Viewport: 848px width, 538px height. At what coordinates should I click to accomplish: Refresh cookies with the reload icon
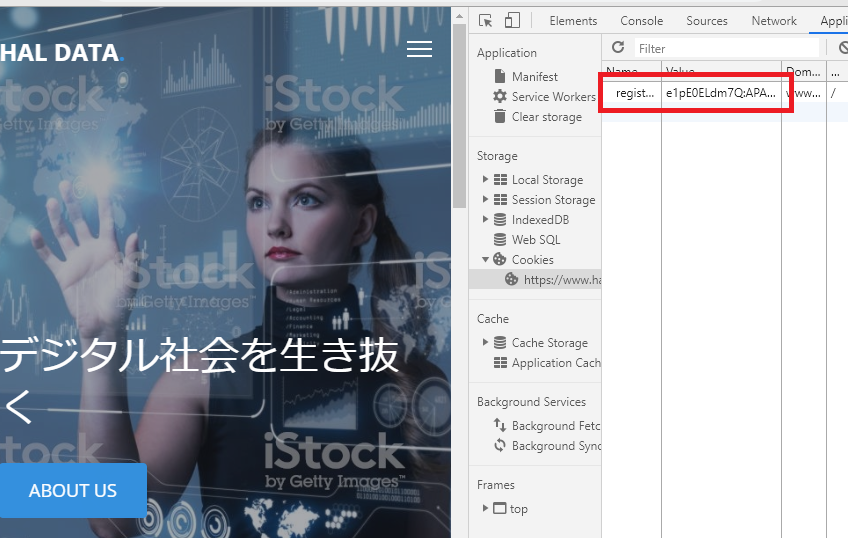(618, 48)
